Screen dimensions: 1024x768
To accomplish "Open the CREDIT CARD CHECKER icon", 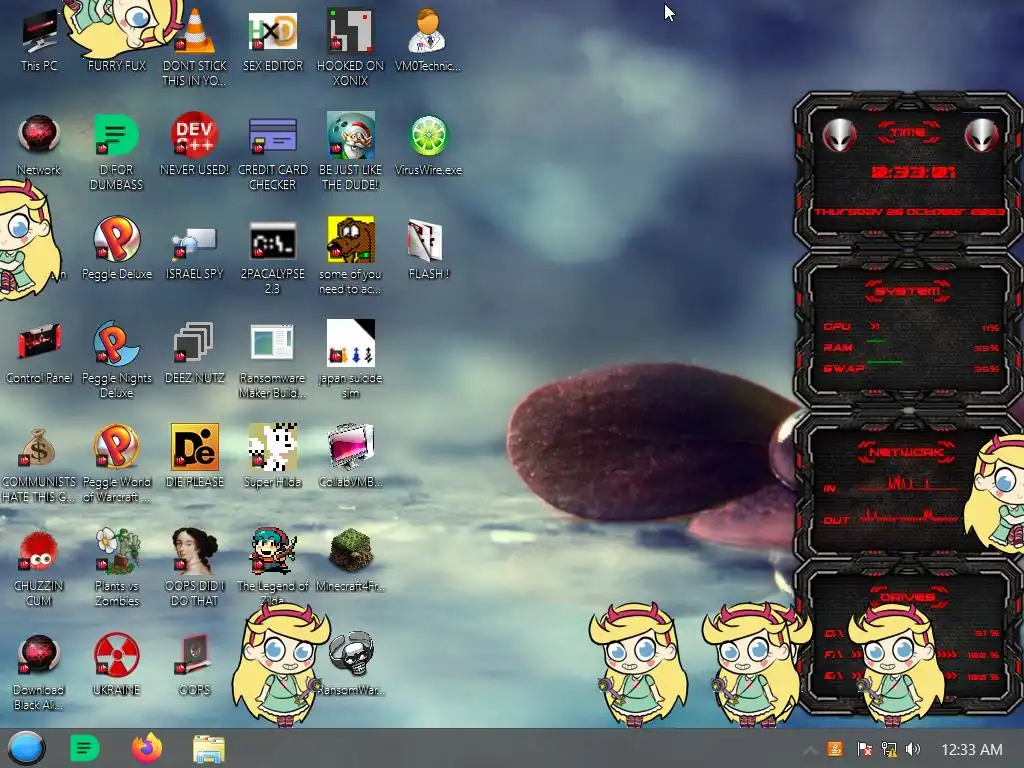I will [272, 152].
